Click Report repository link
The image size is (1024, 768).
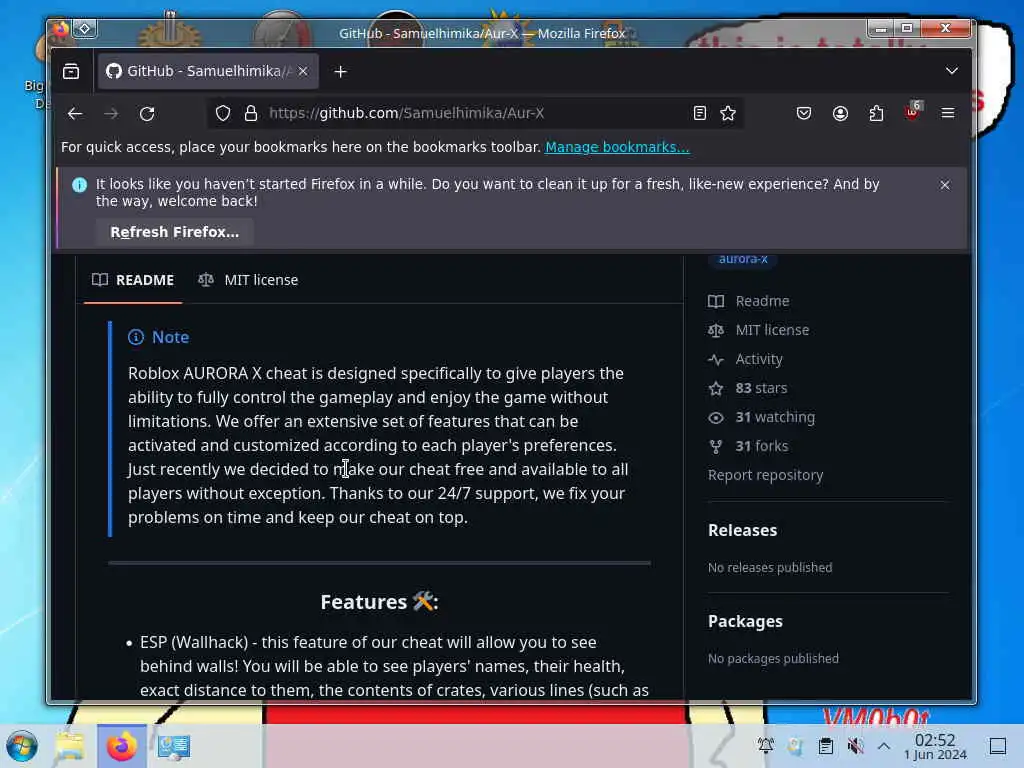pos(765,475)
